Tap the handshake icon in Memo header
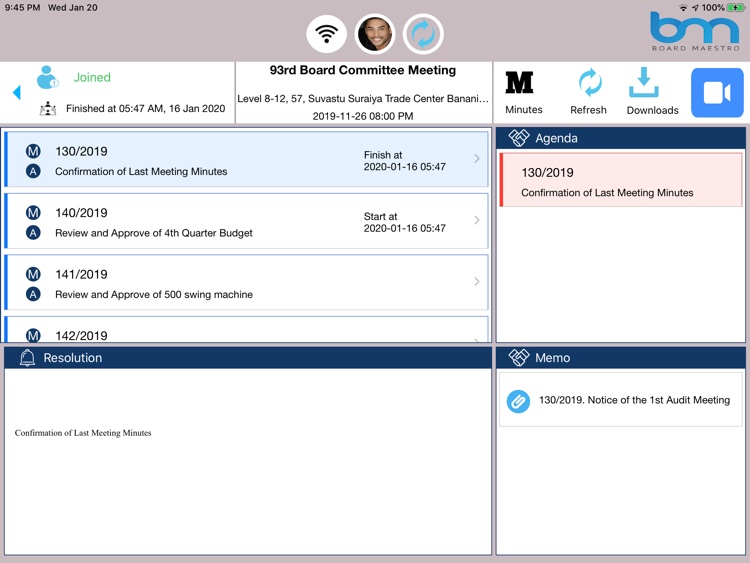Image resolution: width=750 pixels, height=563 pixels. coord(518,357)
